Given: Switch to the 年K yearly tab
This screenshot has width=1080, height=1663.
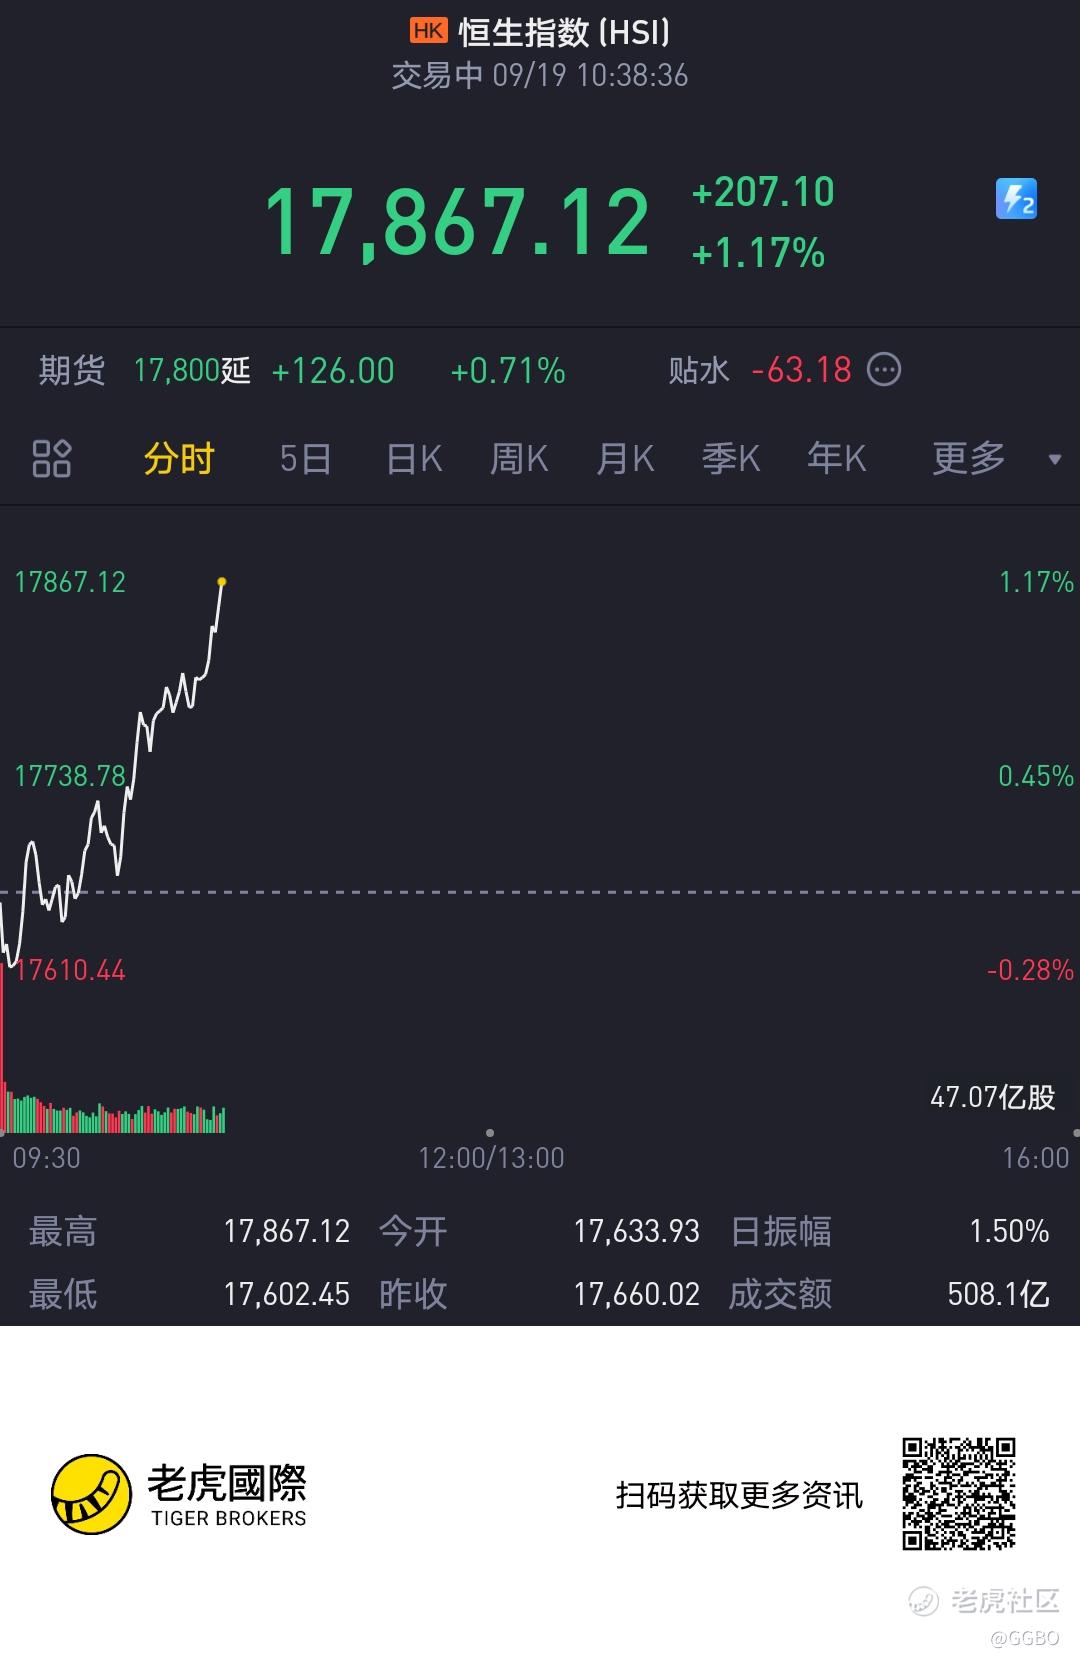Looking at the screenshot, I should 836,459.
